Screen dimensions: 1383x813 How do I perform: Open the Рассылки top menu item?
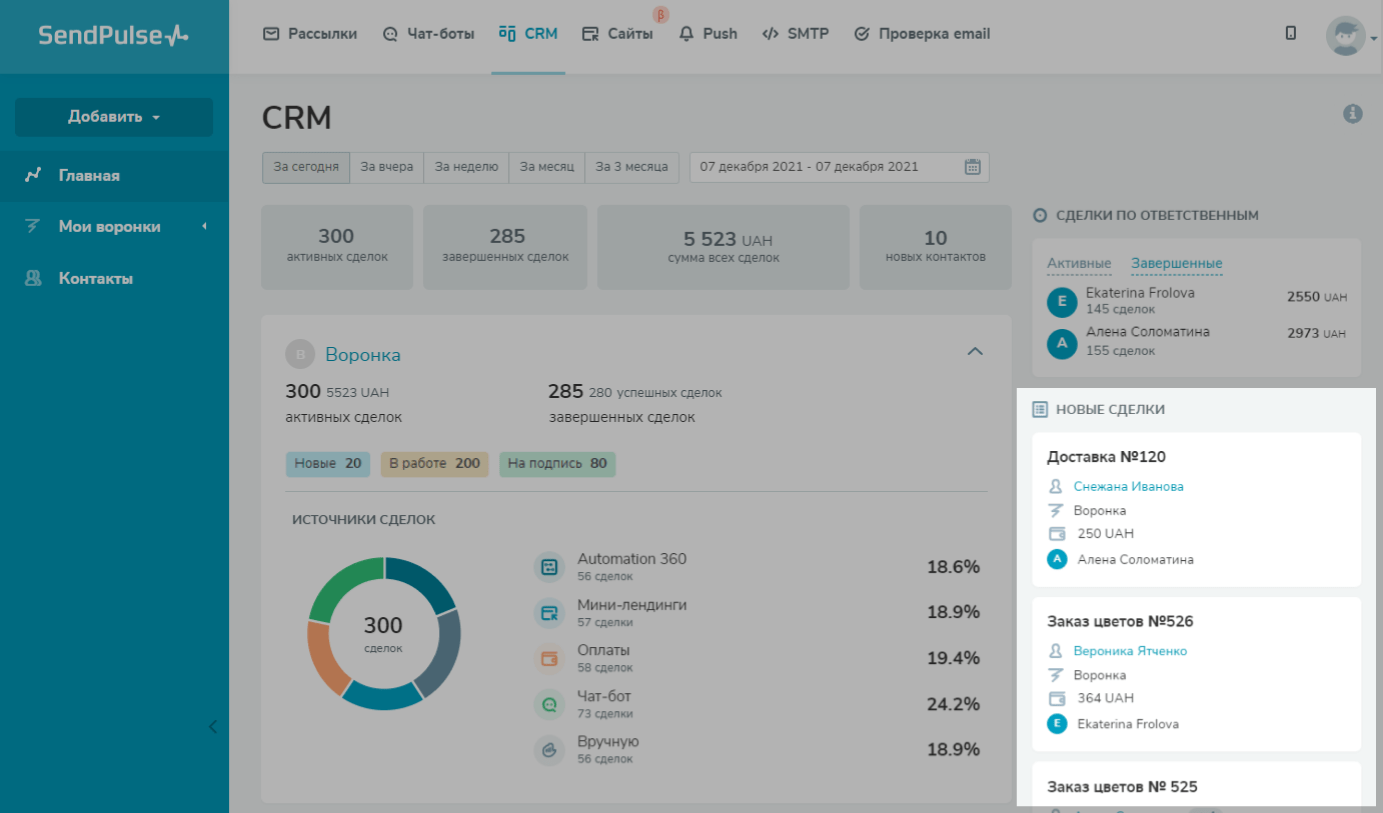tap(310, 34)
